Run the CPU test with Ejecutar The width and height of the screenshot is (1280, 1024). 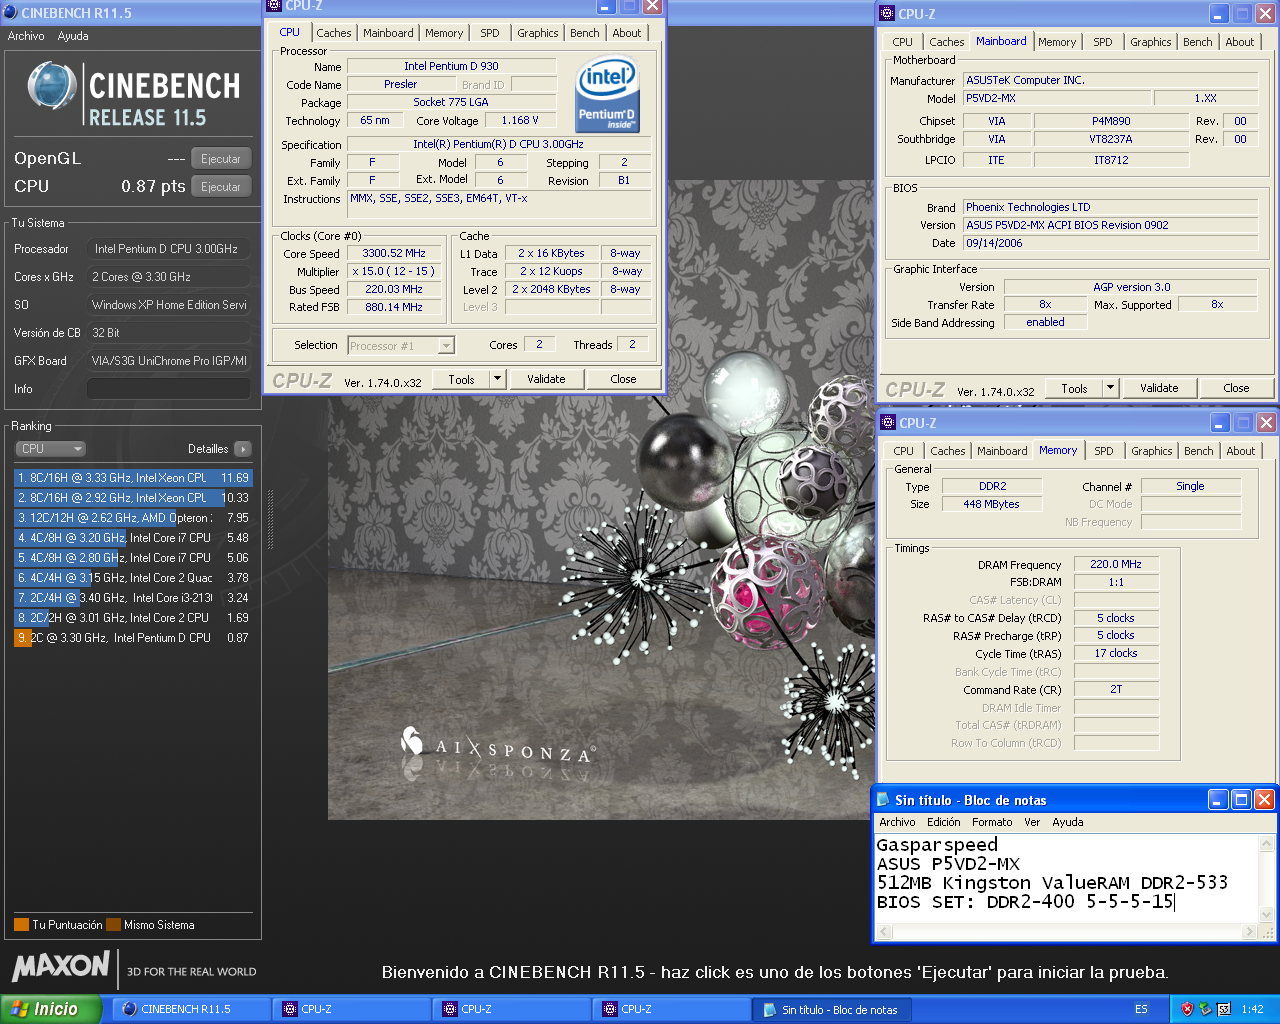click(221, 187)
